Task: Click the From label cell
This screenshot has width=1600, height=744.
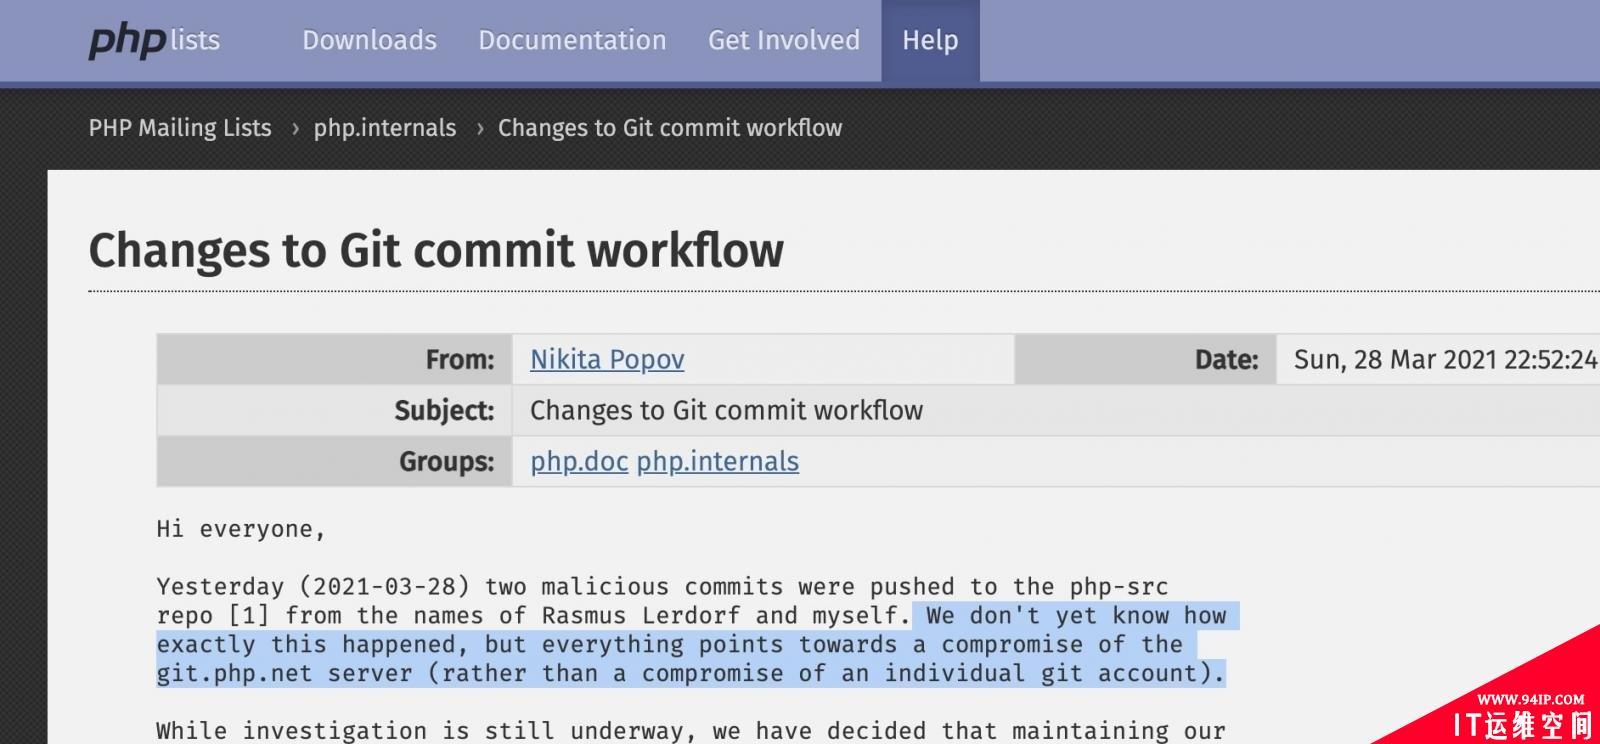Action: pyautogui.click(x=335, y=360)
